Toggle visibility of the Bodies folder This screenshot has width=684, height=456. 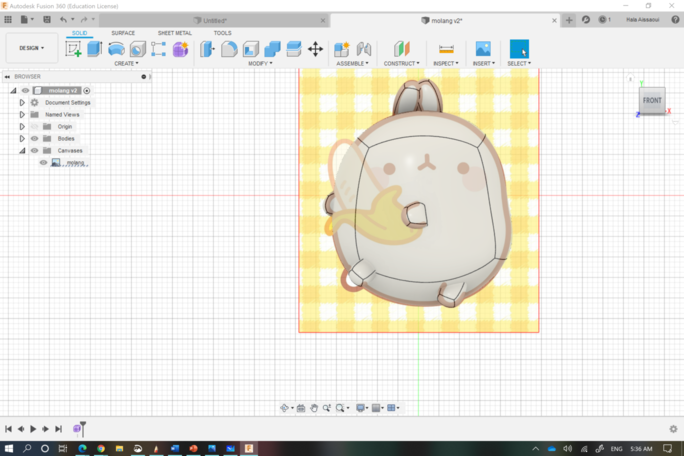coord(34,139)
